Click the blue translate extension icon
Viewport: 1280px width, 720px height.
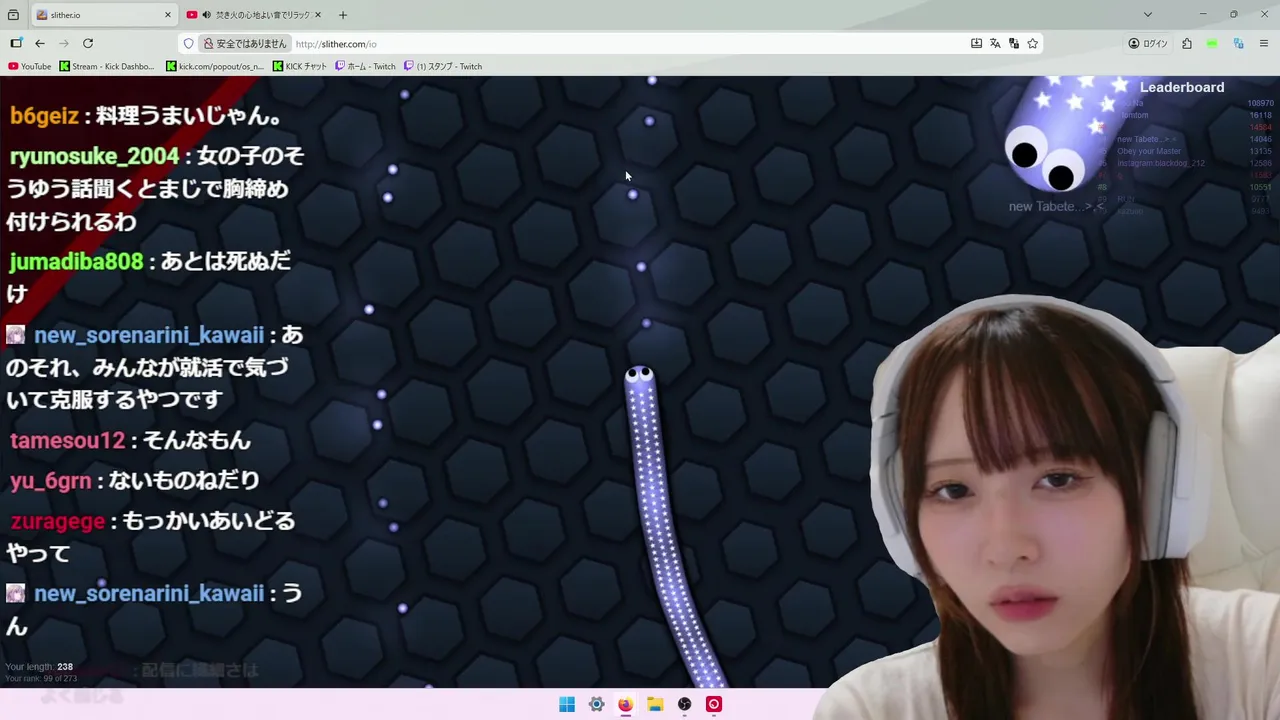[1238, 43]
